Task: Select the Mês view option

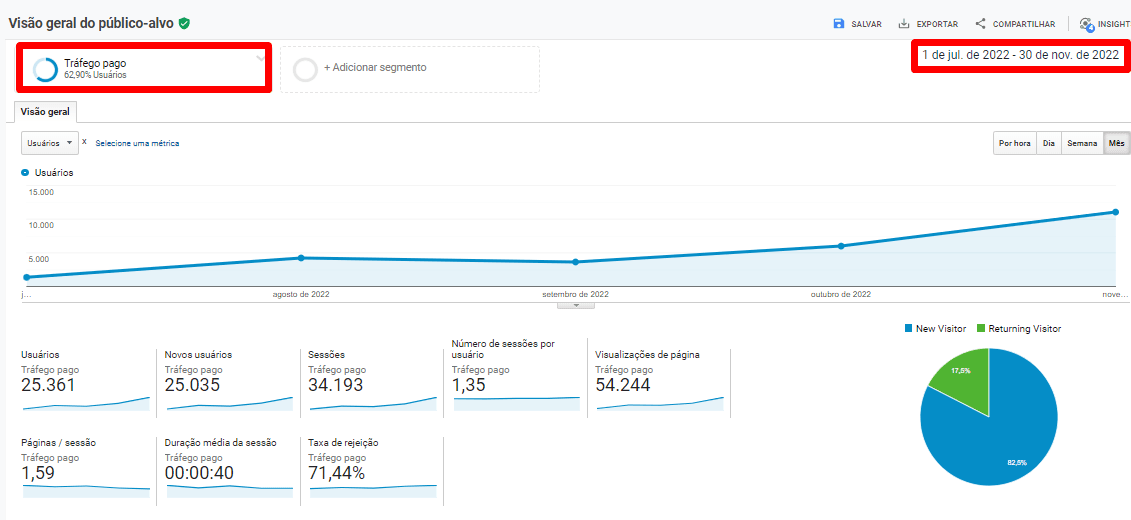Action: click(x=1116, y=143)
